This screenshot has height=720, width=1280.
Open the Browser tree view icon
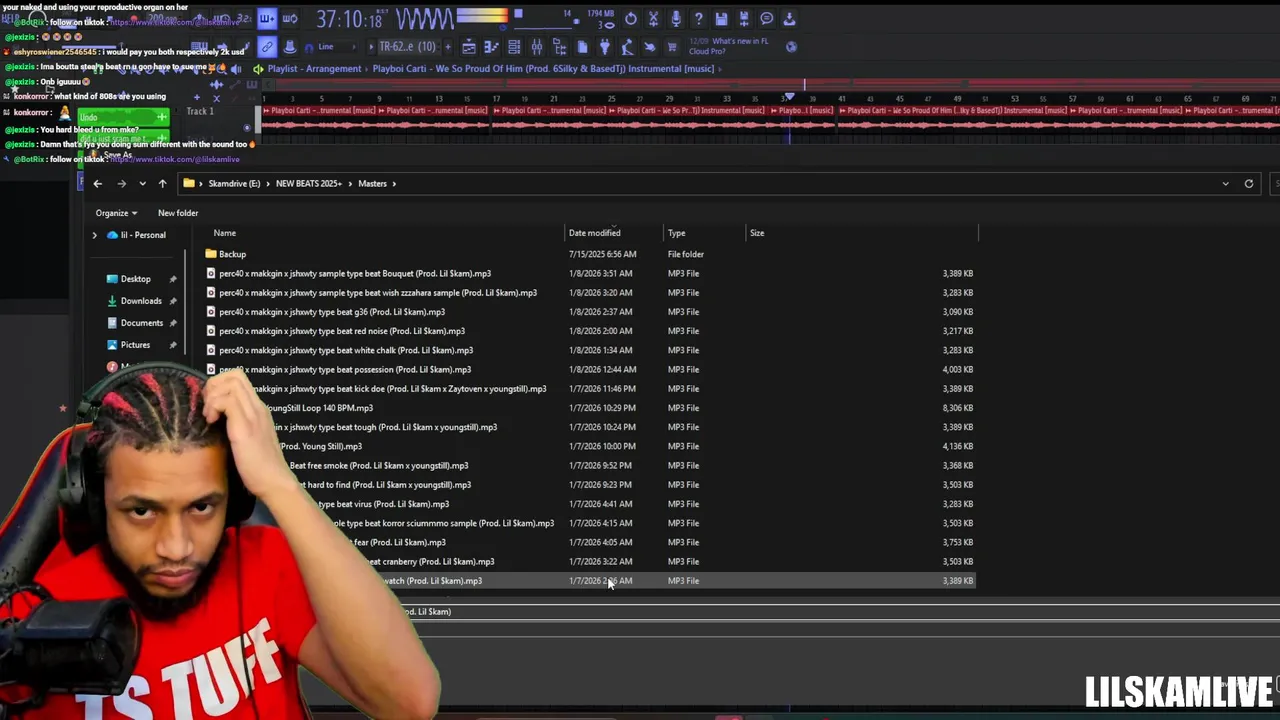tap(560, 47)
